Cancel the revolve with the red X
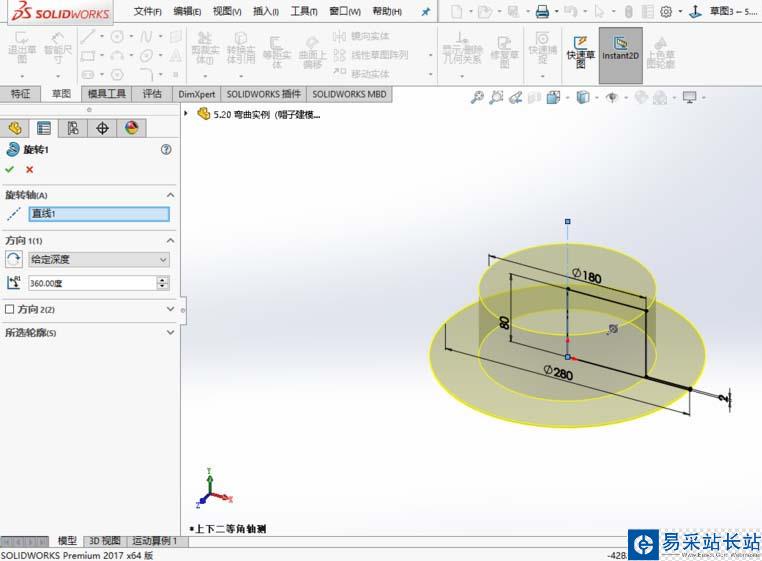This screenshot has width=762, height=561. (29, 169)
